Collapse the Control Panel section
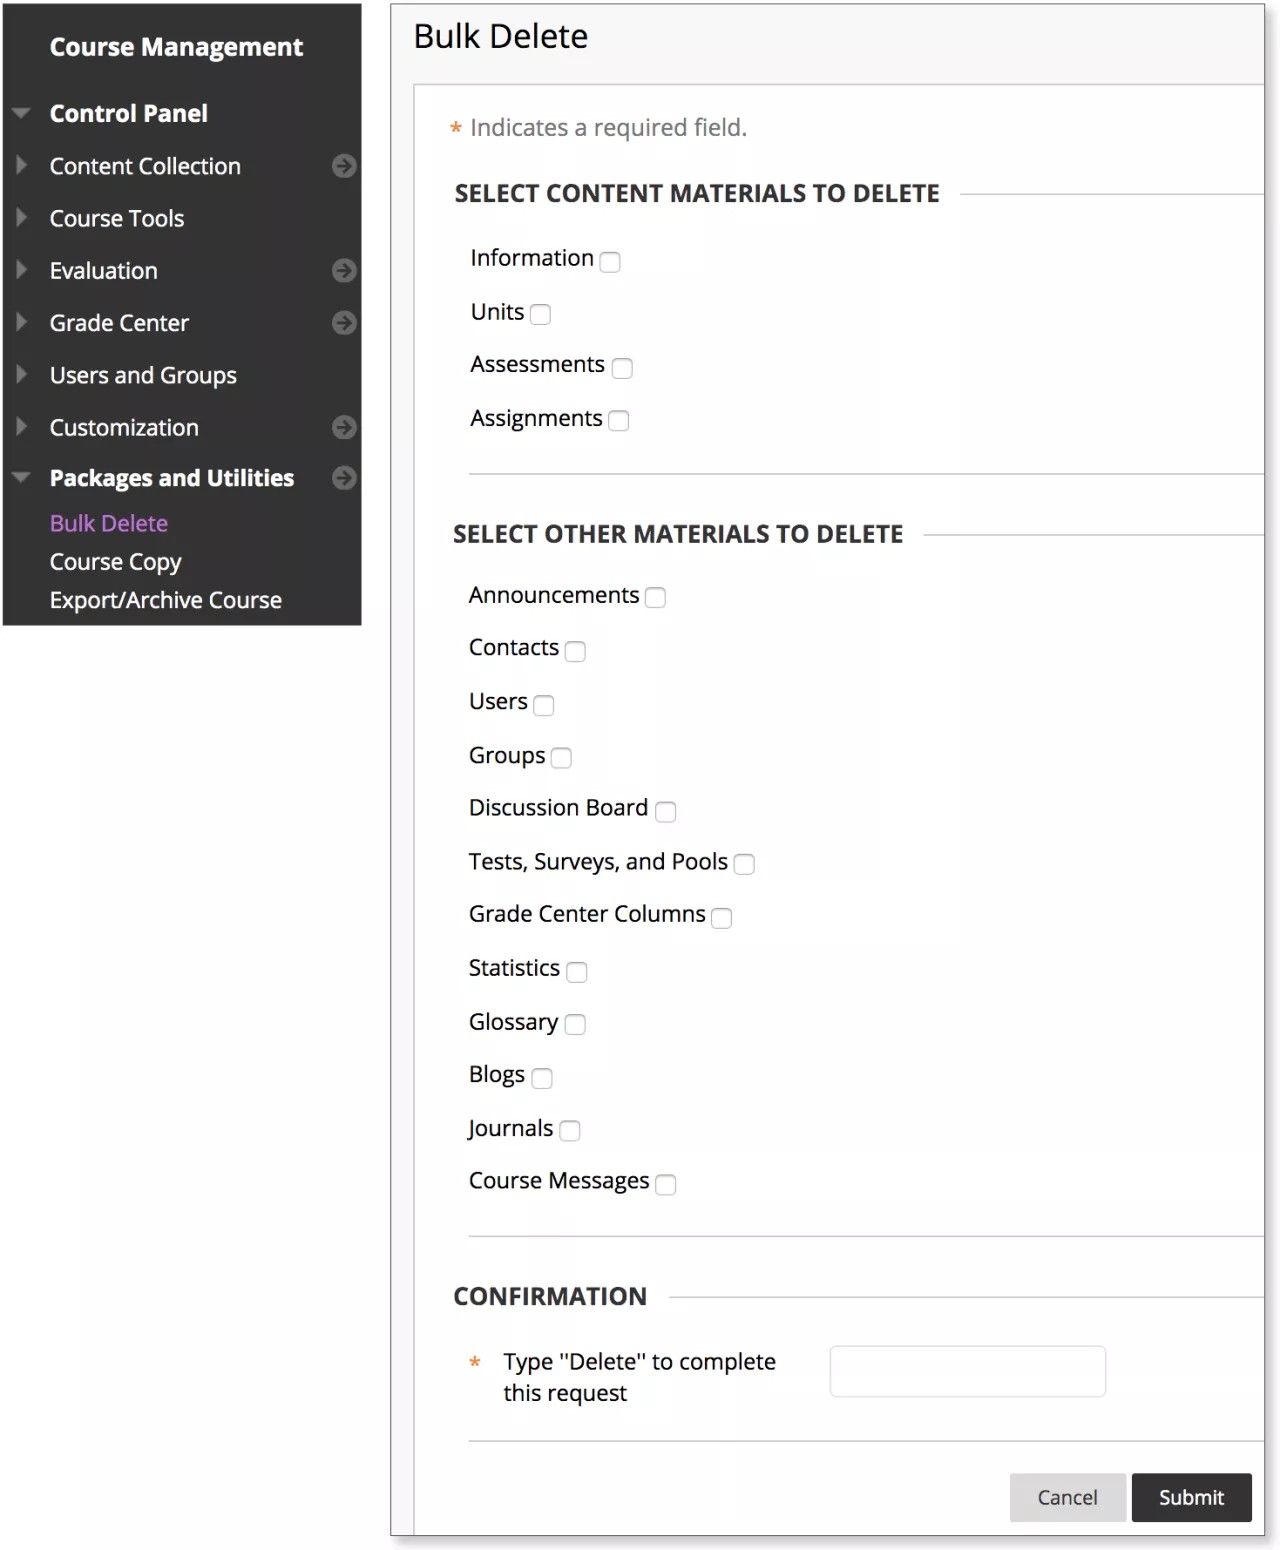Screen dimensions: 1280x1550 pyautogui.click(x=21, y=112)
